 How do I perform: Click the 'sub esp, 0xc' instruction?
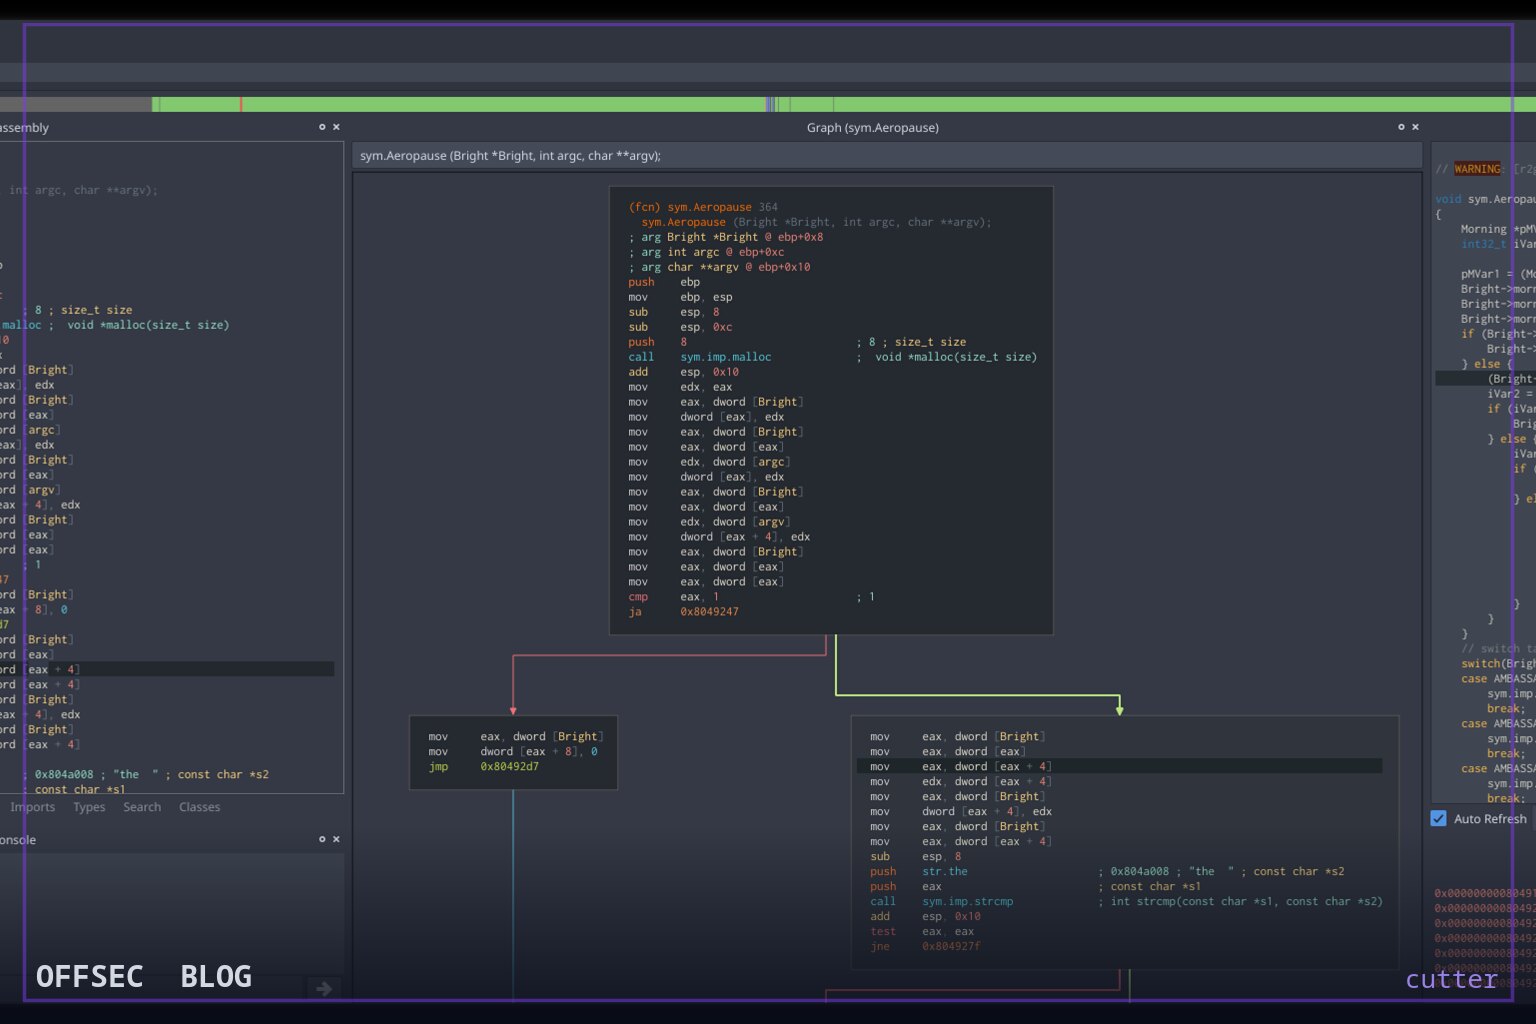(x=680, y=327)
